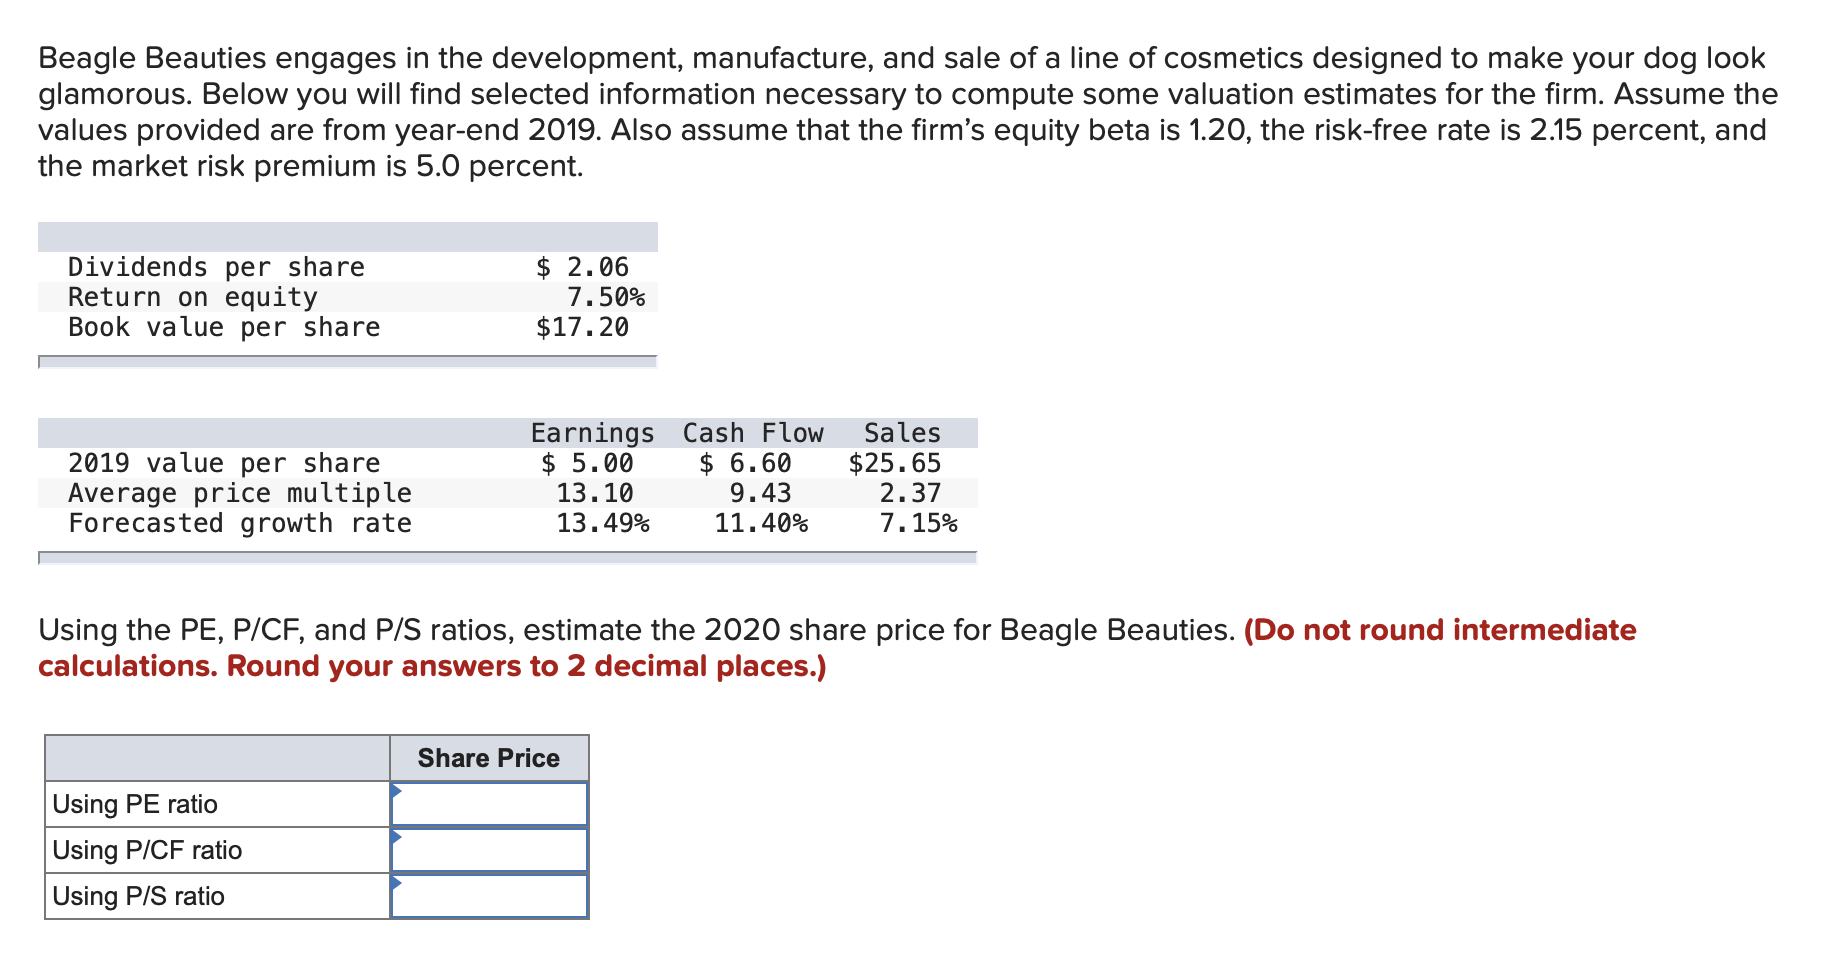Select the 13.10 earnings average price multiple
This screenshot has height=968, width=1846.
click(x=595, y=493)
